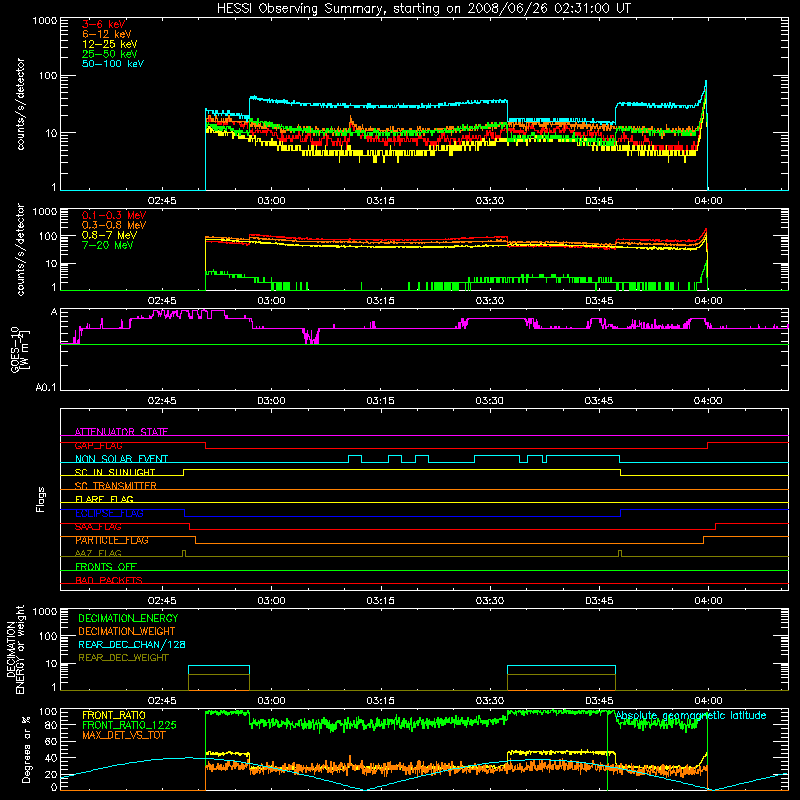Click the 03:30 tick under the GOES panel
The image size is (800, 800).
pyautogui.click(x=489, y=401)
